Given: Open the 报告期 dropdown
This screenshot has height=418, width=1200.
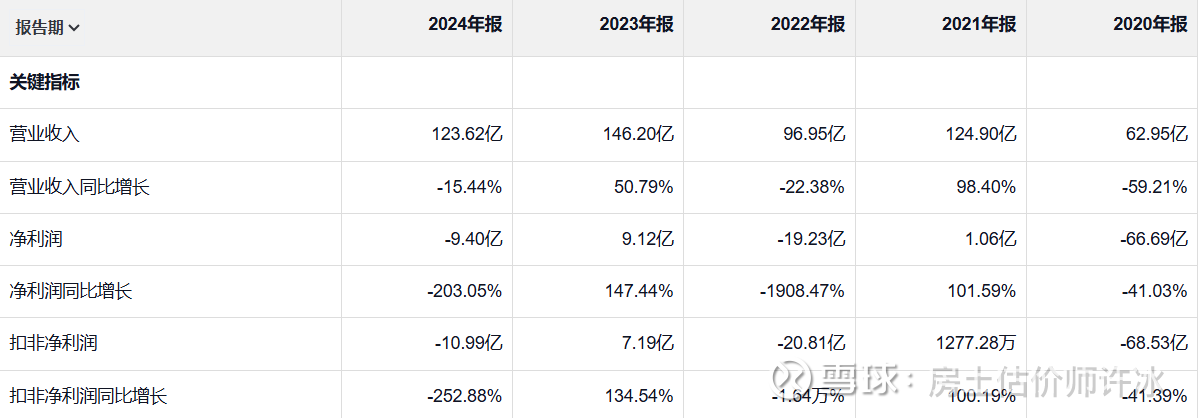Looking at the screenshot, I should (x=48, y=28).
